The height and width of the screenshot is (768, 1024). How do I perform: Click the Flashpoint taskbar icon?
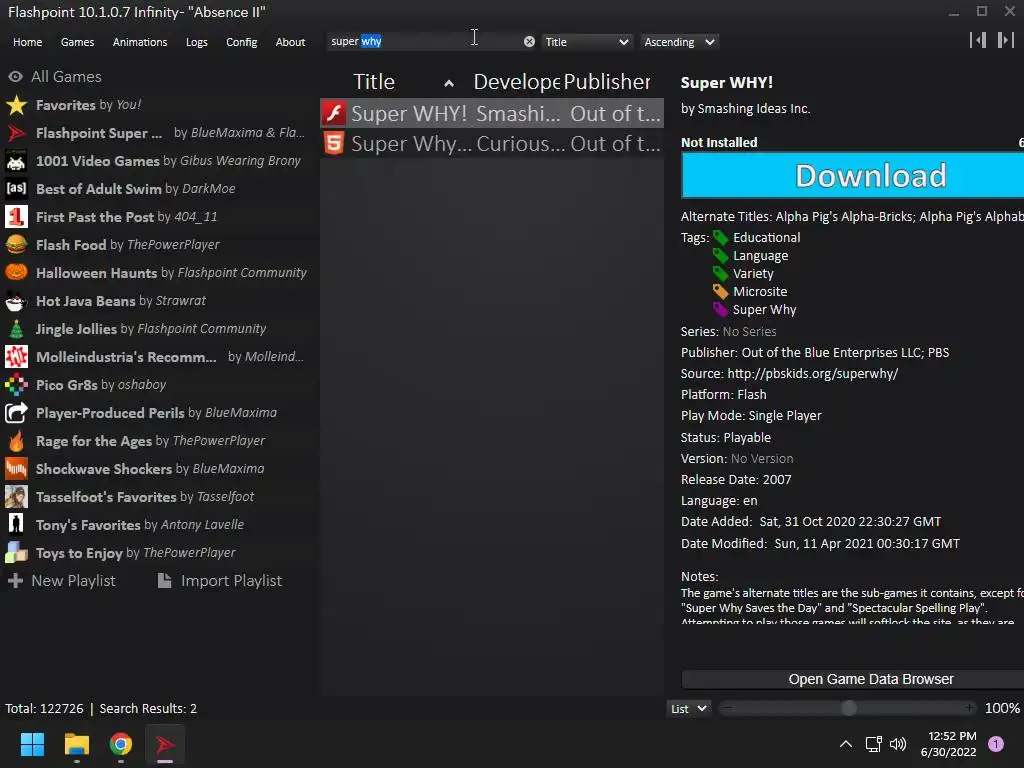point(165,744)
